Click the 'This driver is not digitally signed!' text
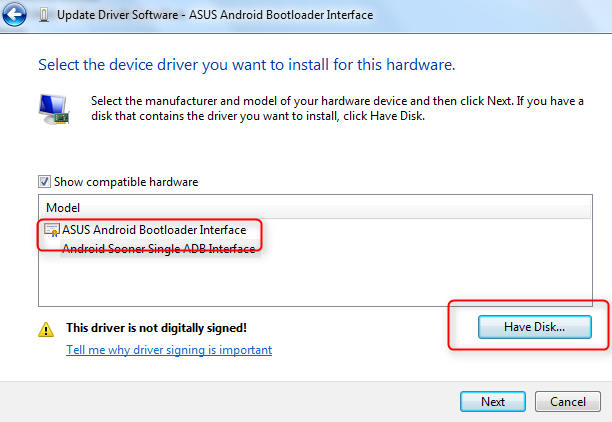Viewport: 612px width, 422px height. coord(156,328)
